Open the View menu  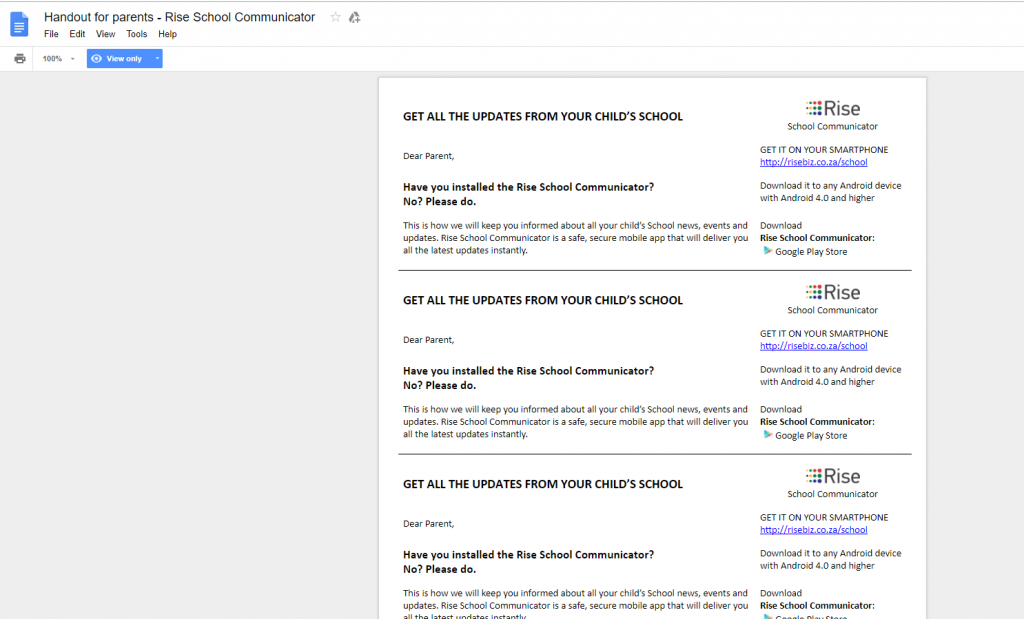coord(105,34)
